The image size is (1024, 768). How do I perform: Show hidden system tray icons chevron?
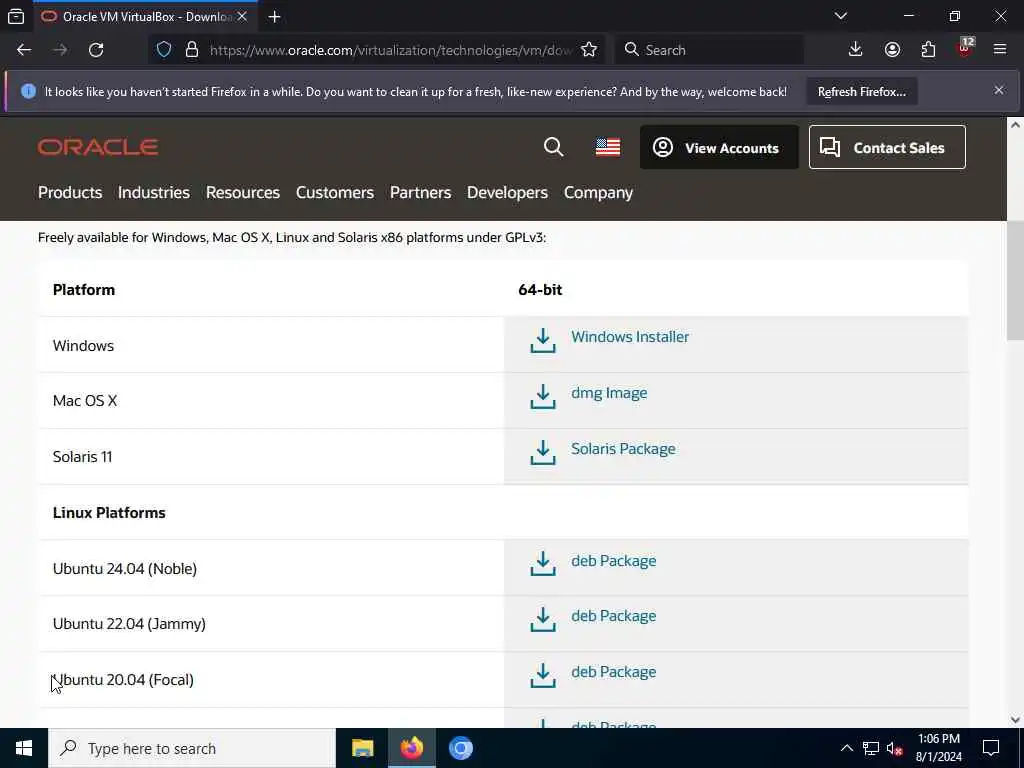click(x=846, y=748)
